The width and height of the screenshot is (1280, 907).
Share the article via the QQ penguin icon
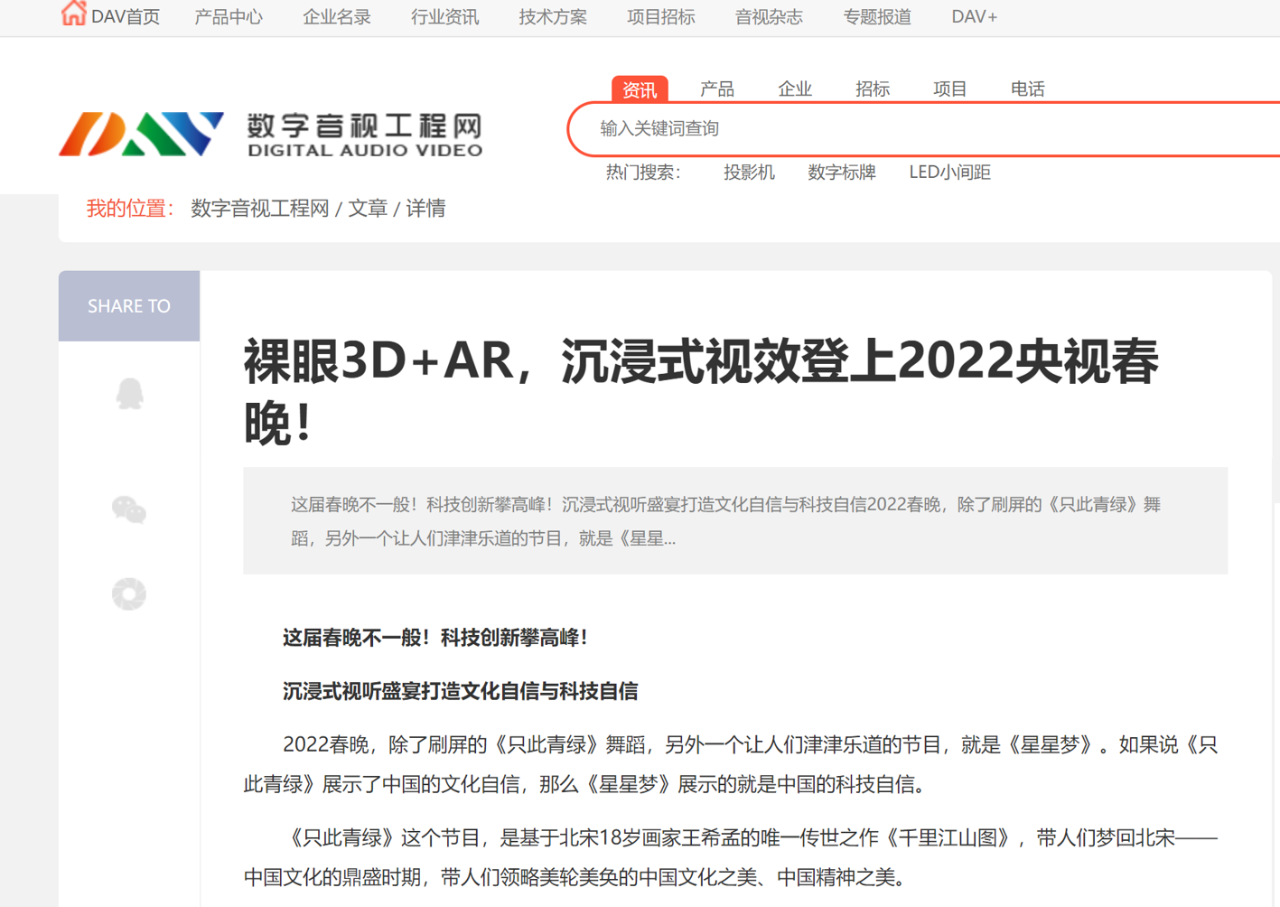(x=129, y=393)
